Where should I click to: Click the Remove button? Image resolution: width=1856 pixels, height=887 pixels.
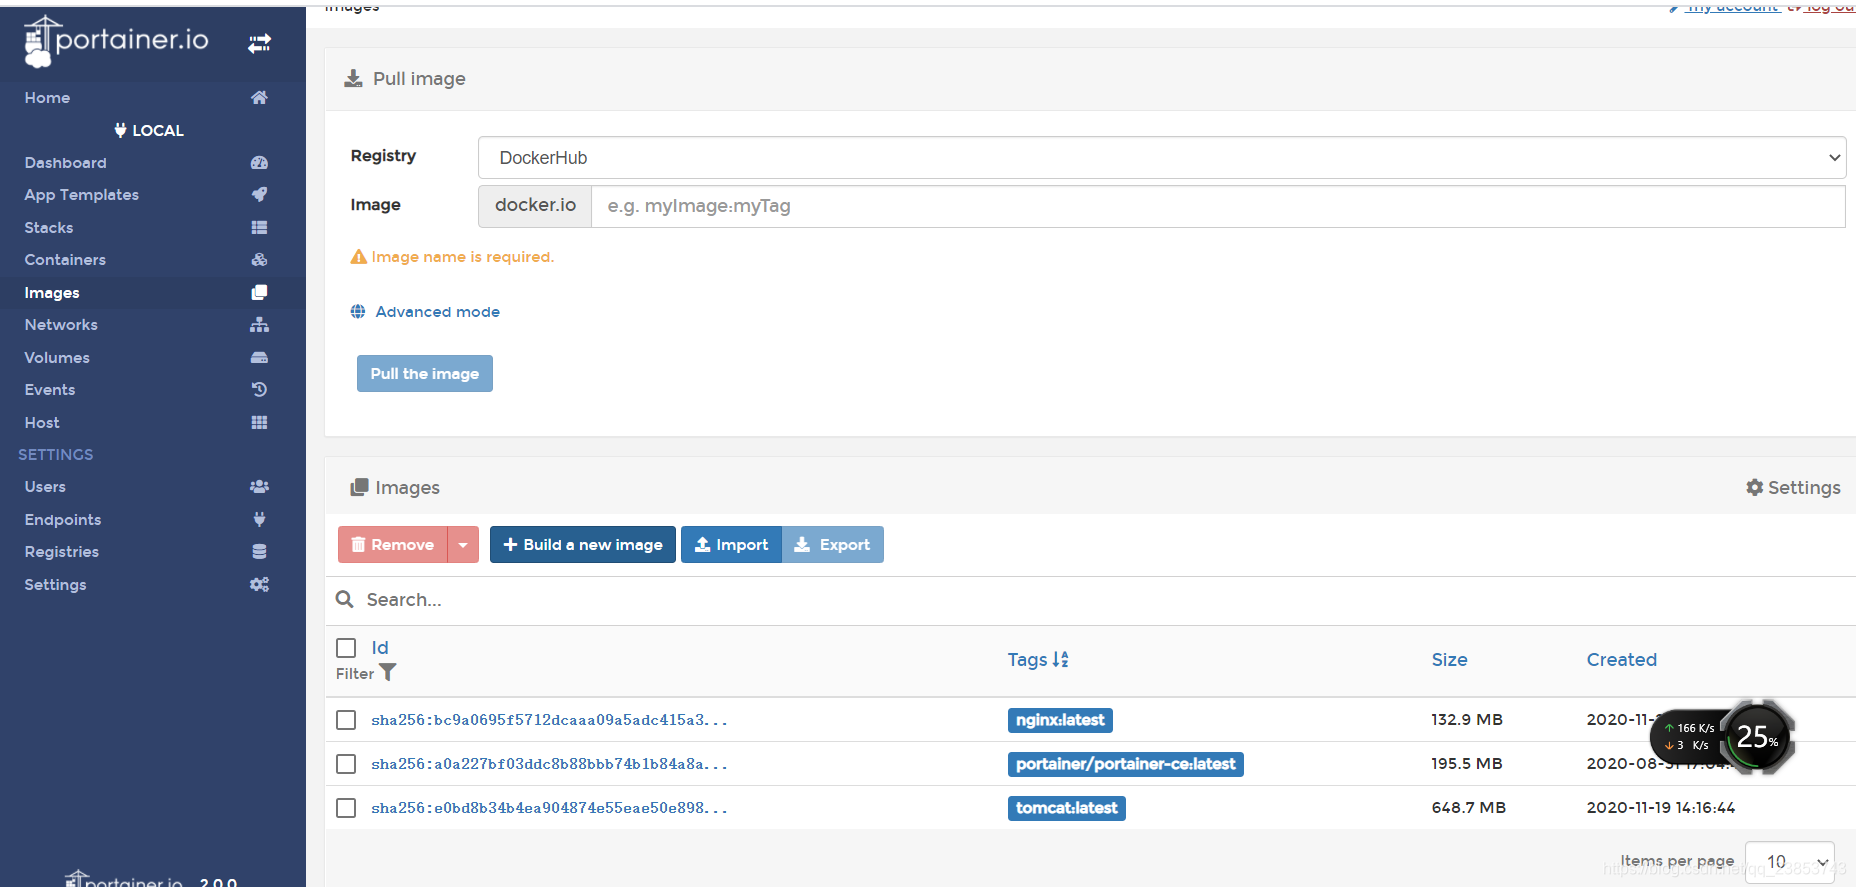(393, 544)
